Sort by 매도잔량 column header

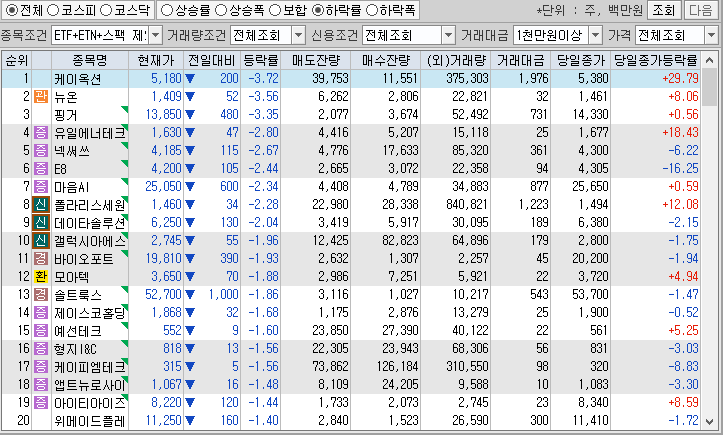point(316,60)
